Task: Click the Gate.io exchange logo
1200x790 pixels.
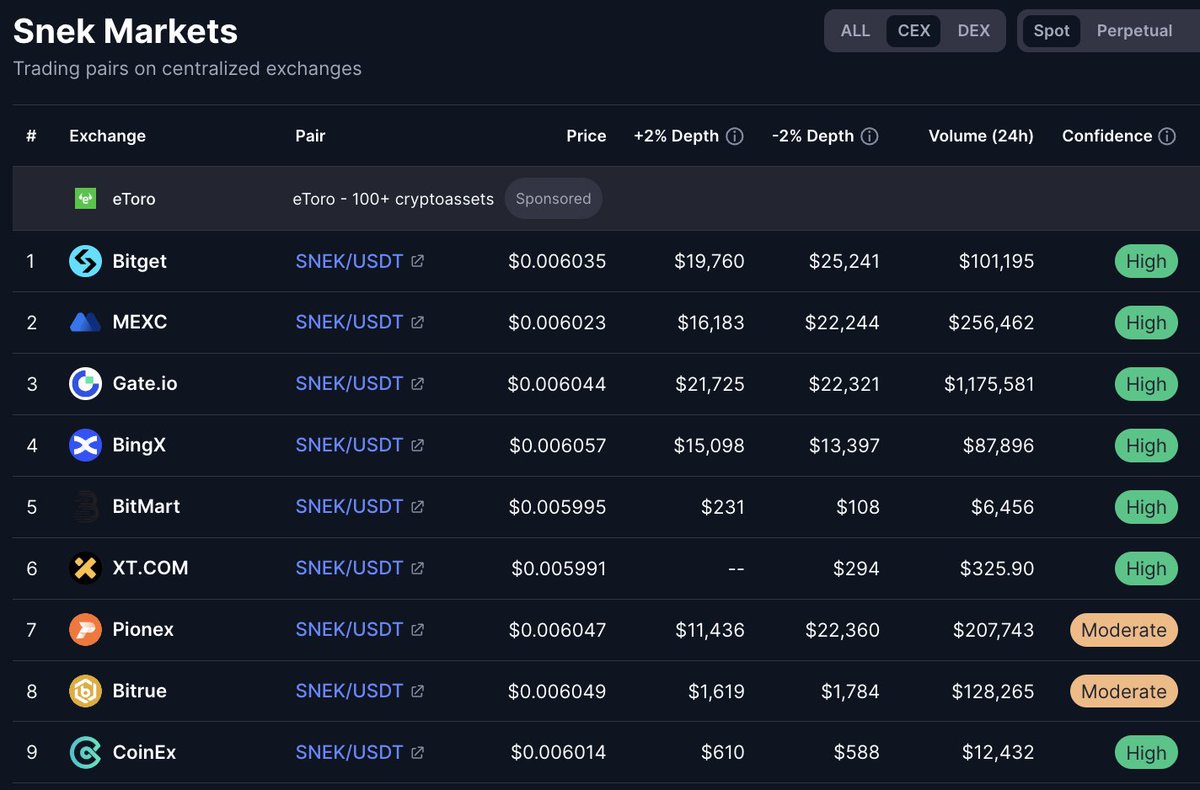Action: 85,384
